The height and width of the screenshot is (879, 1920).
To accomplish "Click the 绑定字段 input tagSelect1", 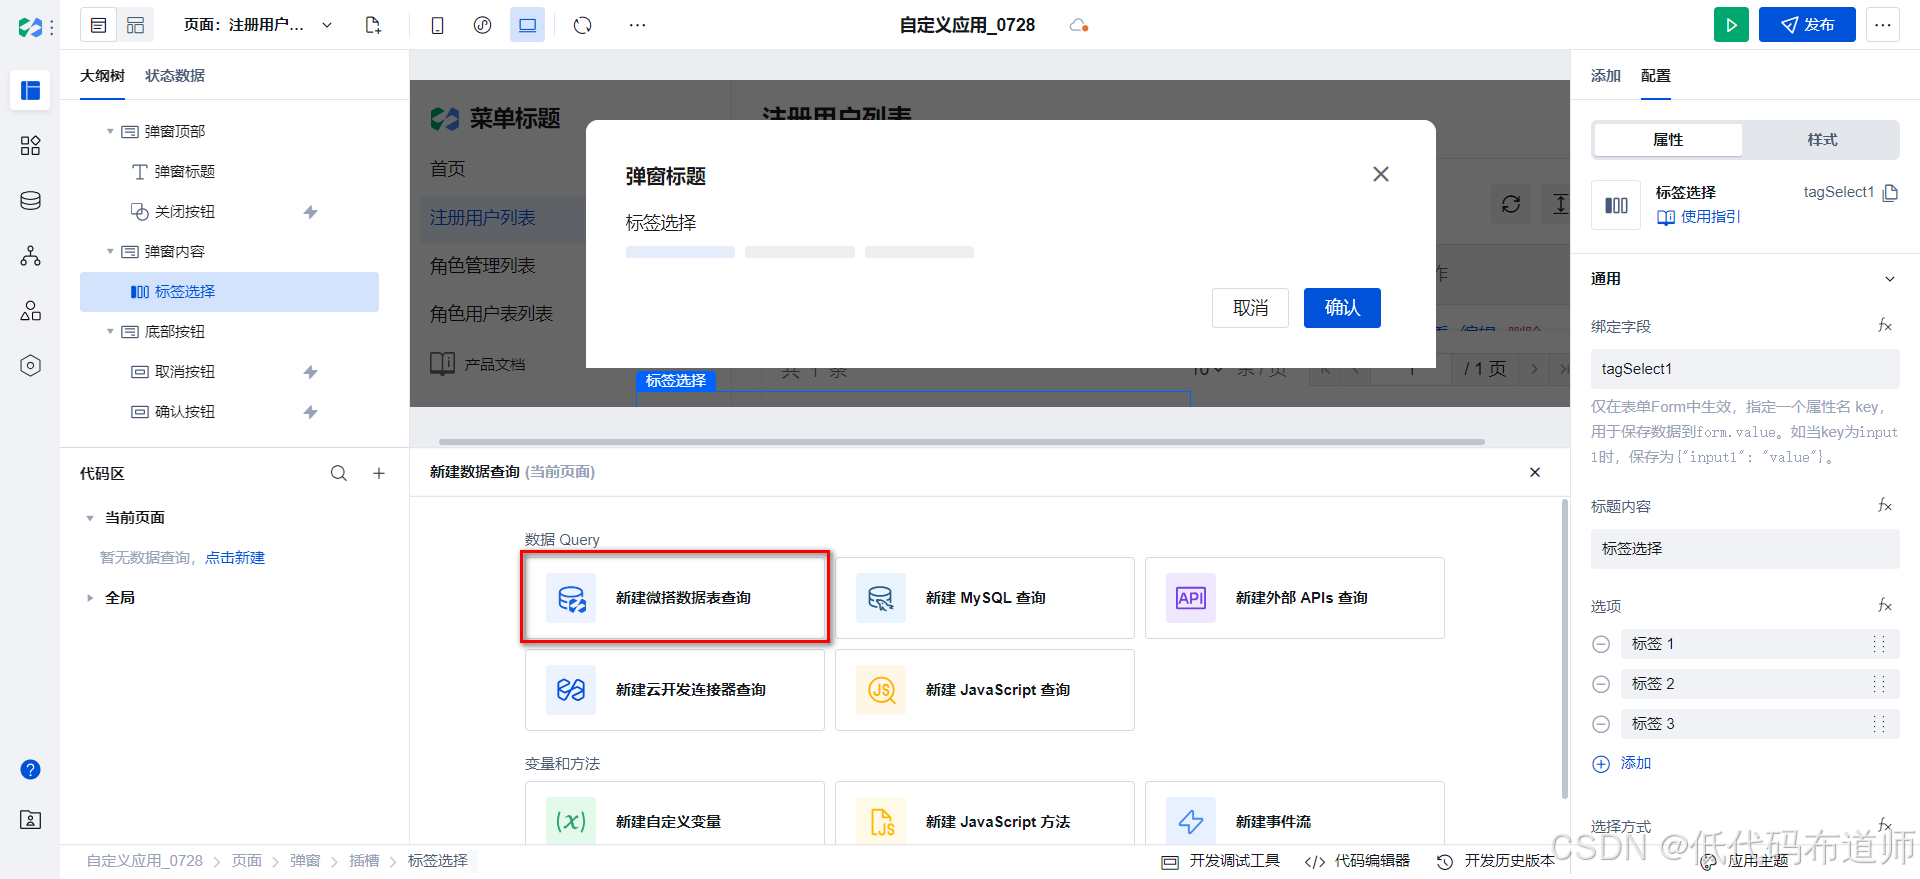I will point(1745,369).
